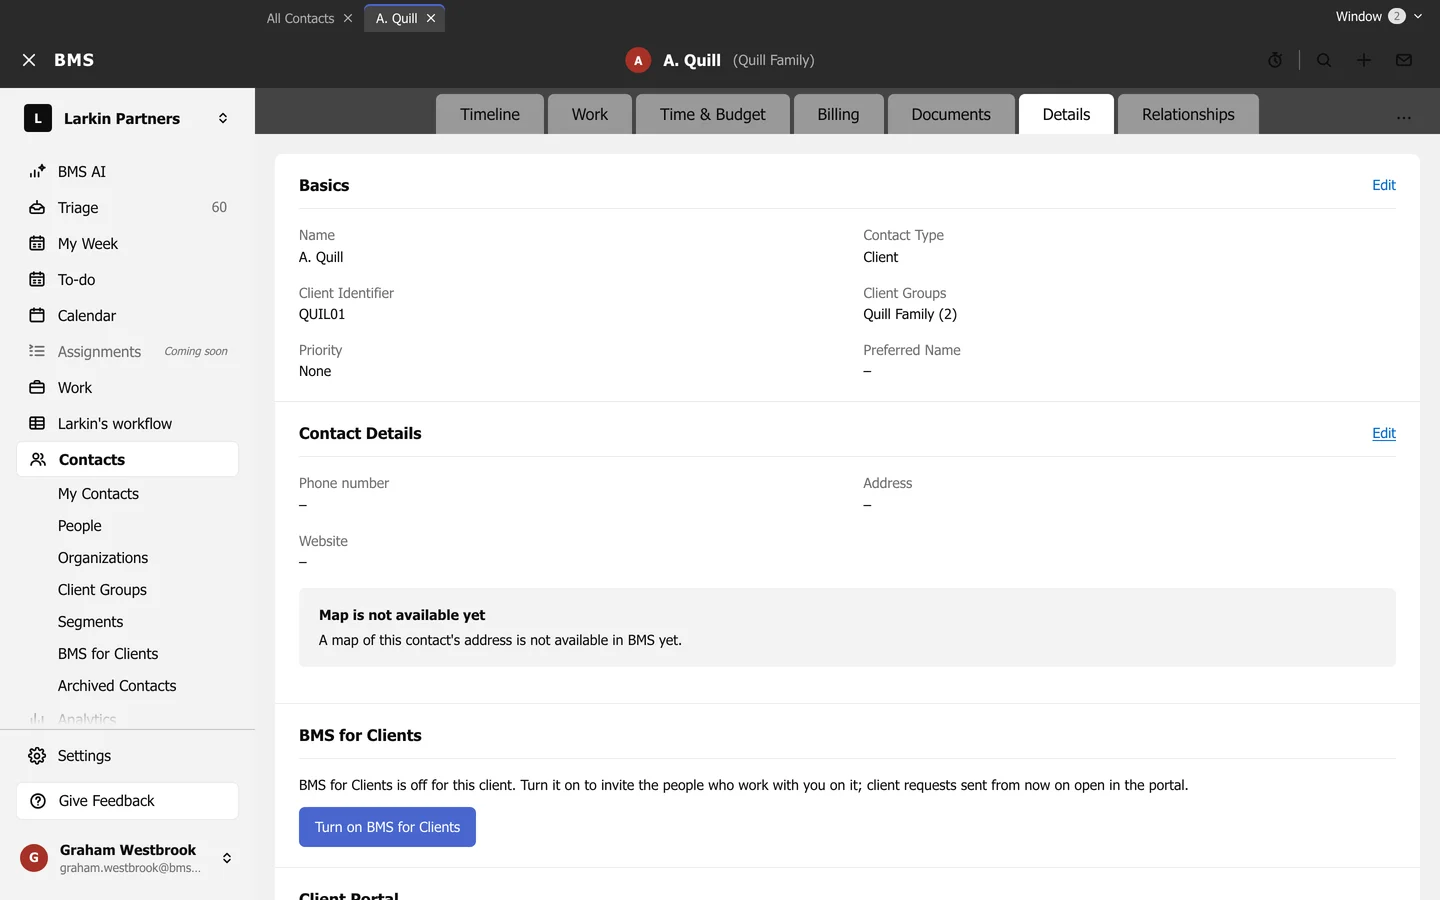Open My Week in the sidebar
1440x900 pixels.
(x=127, y=244)
